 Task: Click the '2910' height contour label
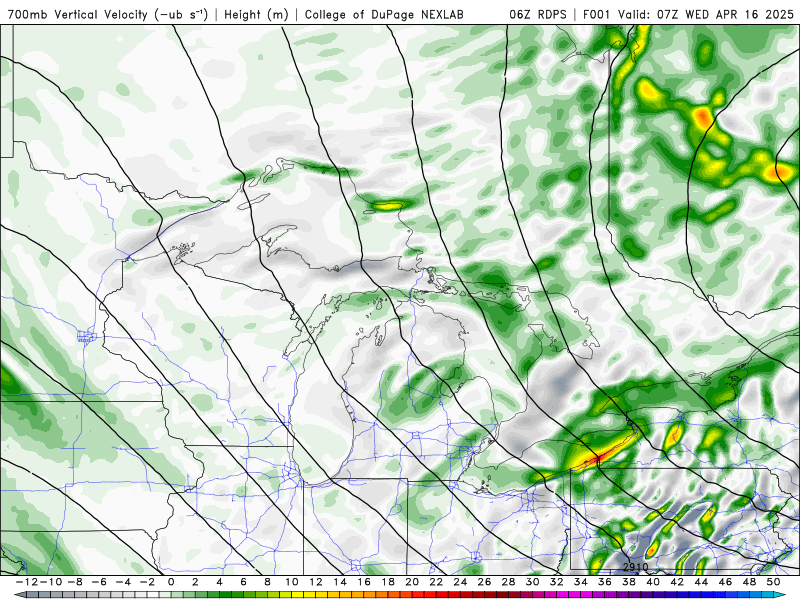(636, 567)
